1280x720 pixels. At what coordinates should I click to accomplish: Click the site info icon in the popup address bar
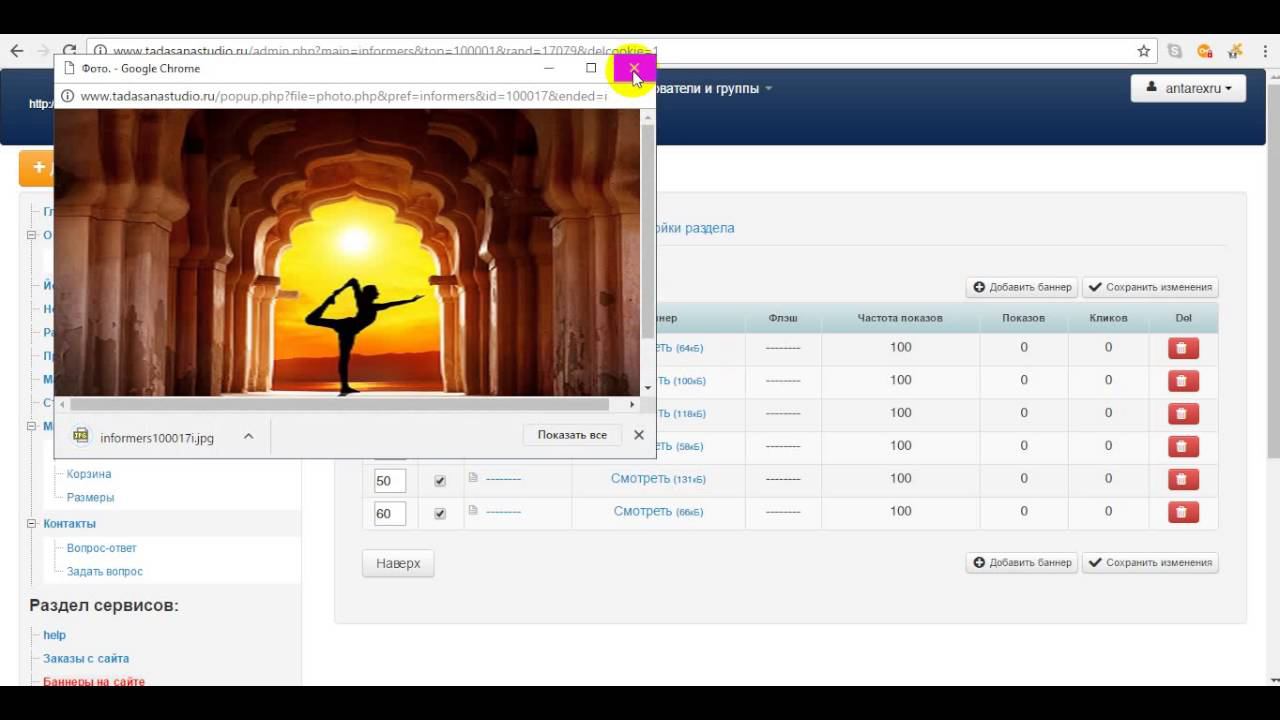click(x=68, y=96)
